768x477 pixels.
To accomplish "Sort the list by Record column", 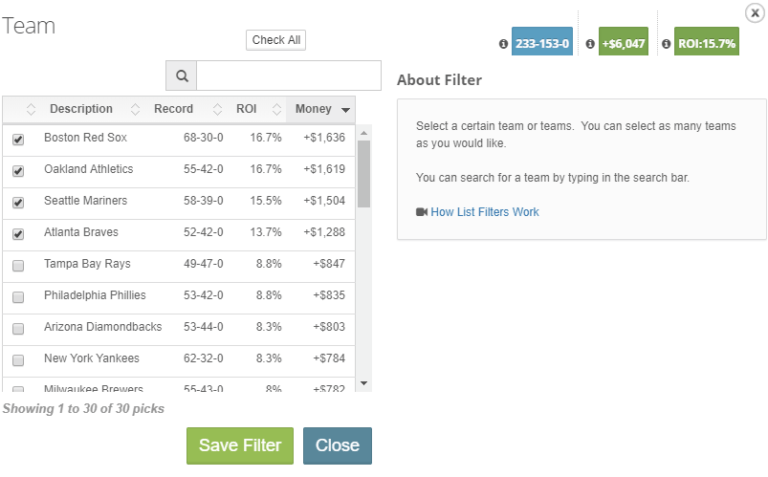I will [x=173, y=109].
